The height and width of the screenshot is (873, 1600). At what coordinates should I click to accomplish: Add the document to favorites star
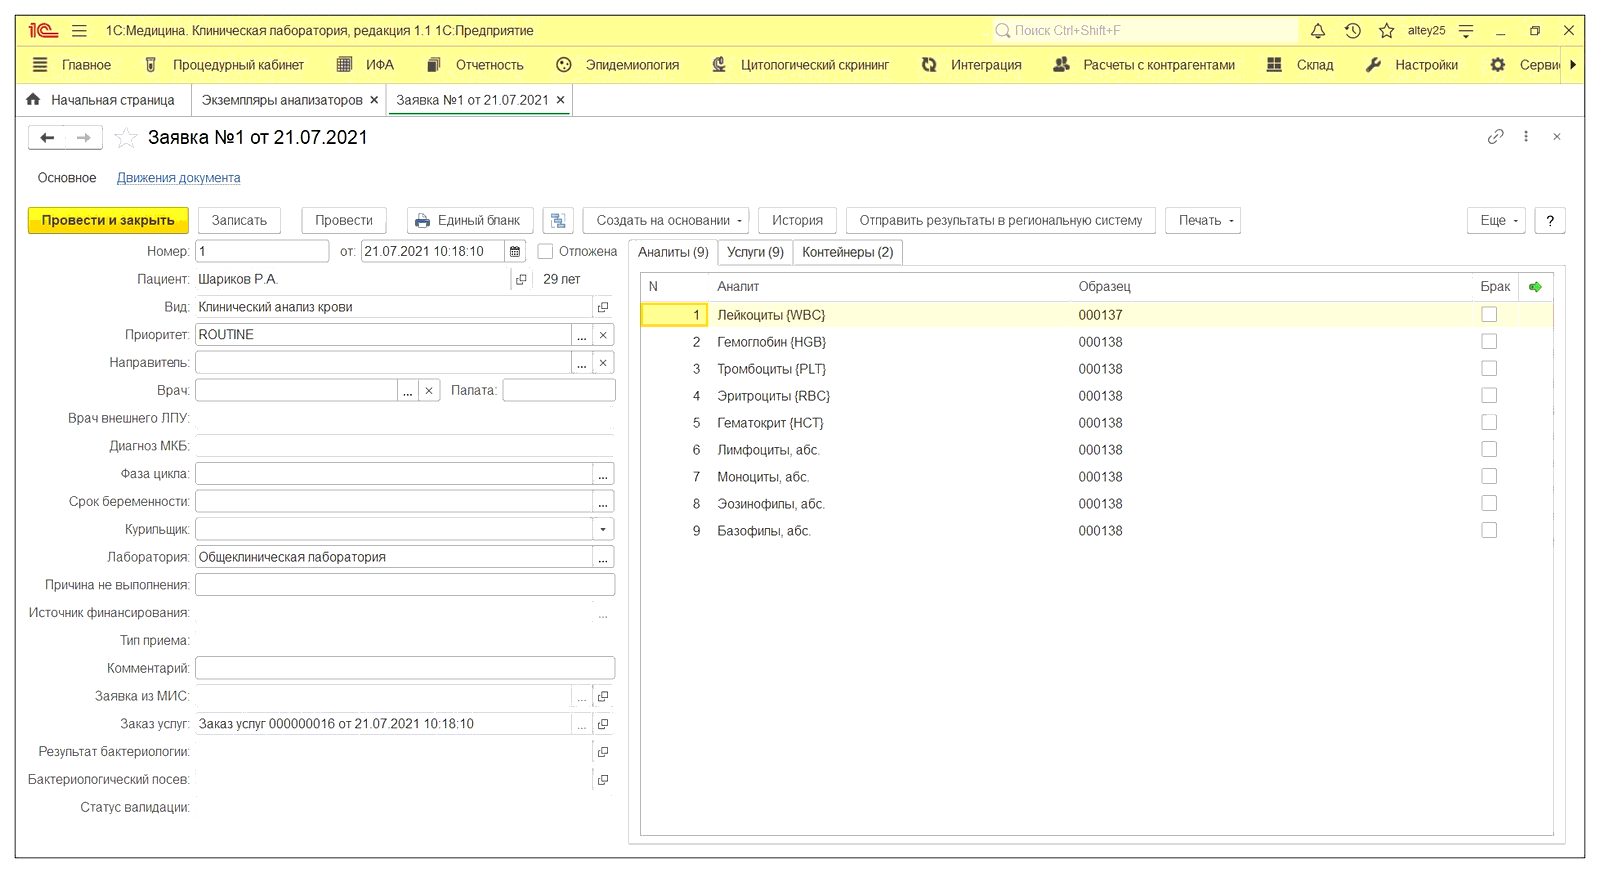click(x=126, y=138)
